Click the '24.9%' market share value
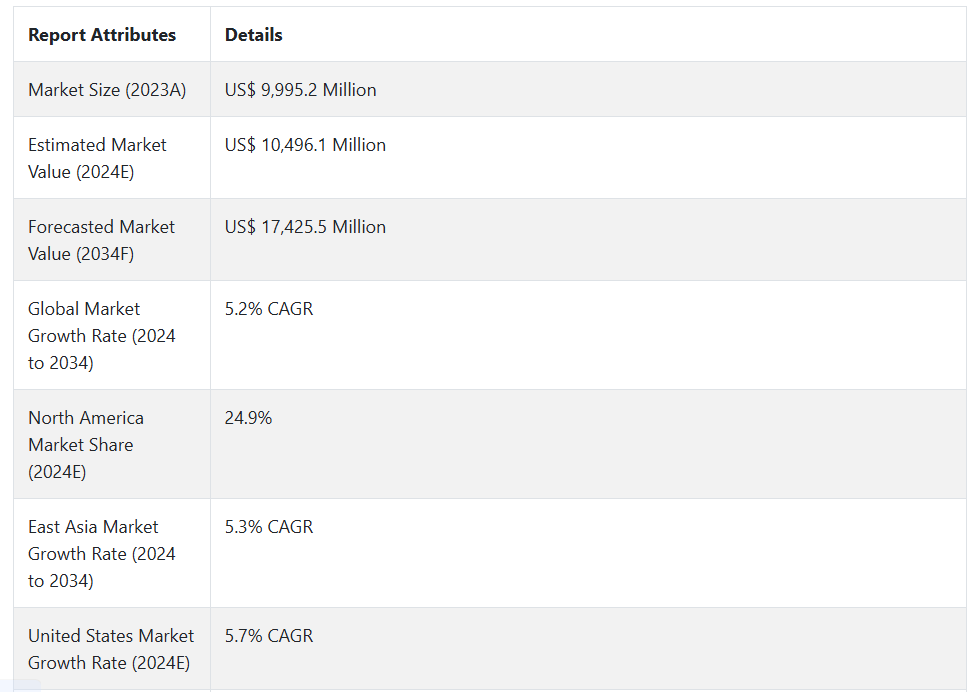This screenshot has height=692, width=972. tap(248, 418)
